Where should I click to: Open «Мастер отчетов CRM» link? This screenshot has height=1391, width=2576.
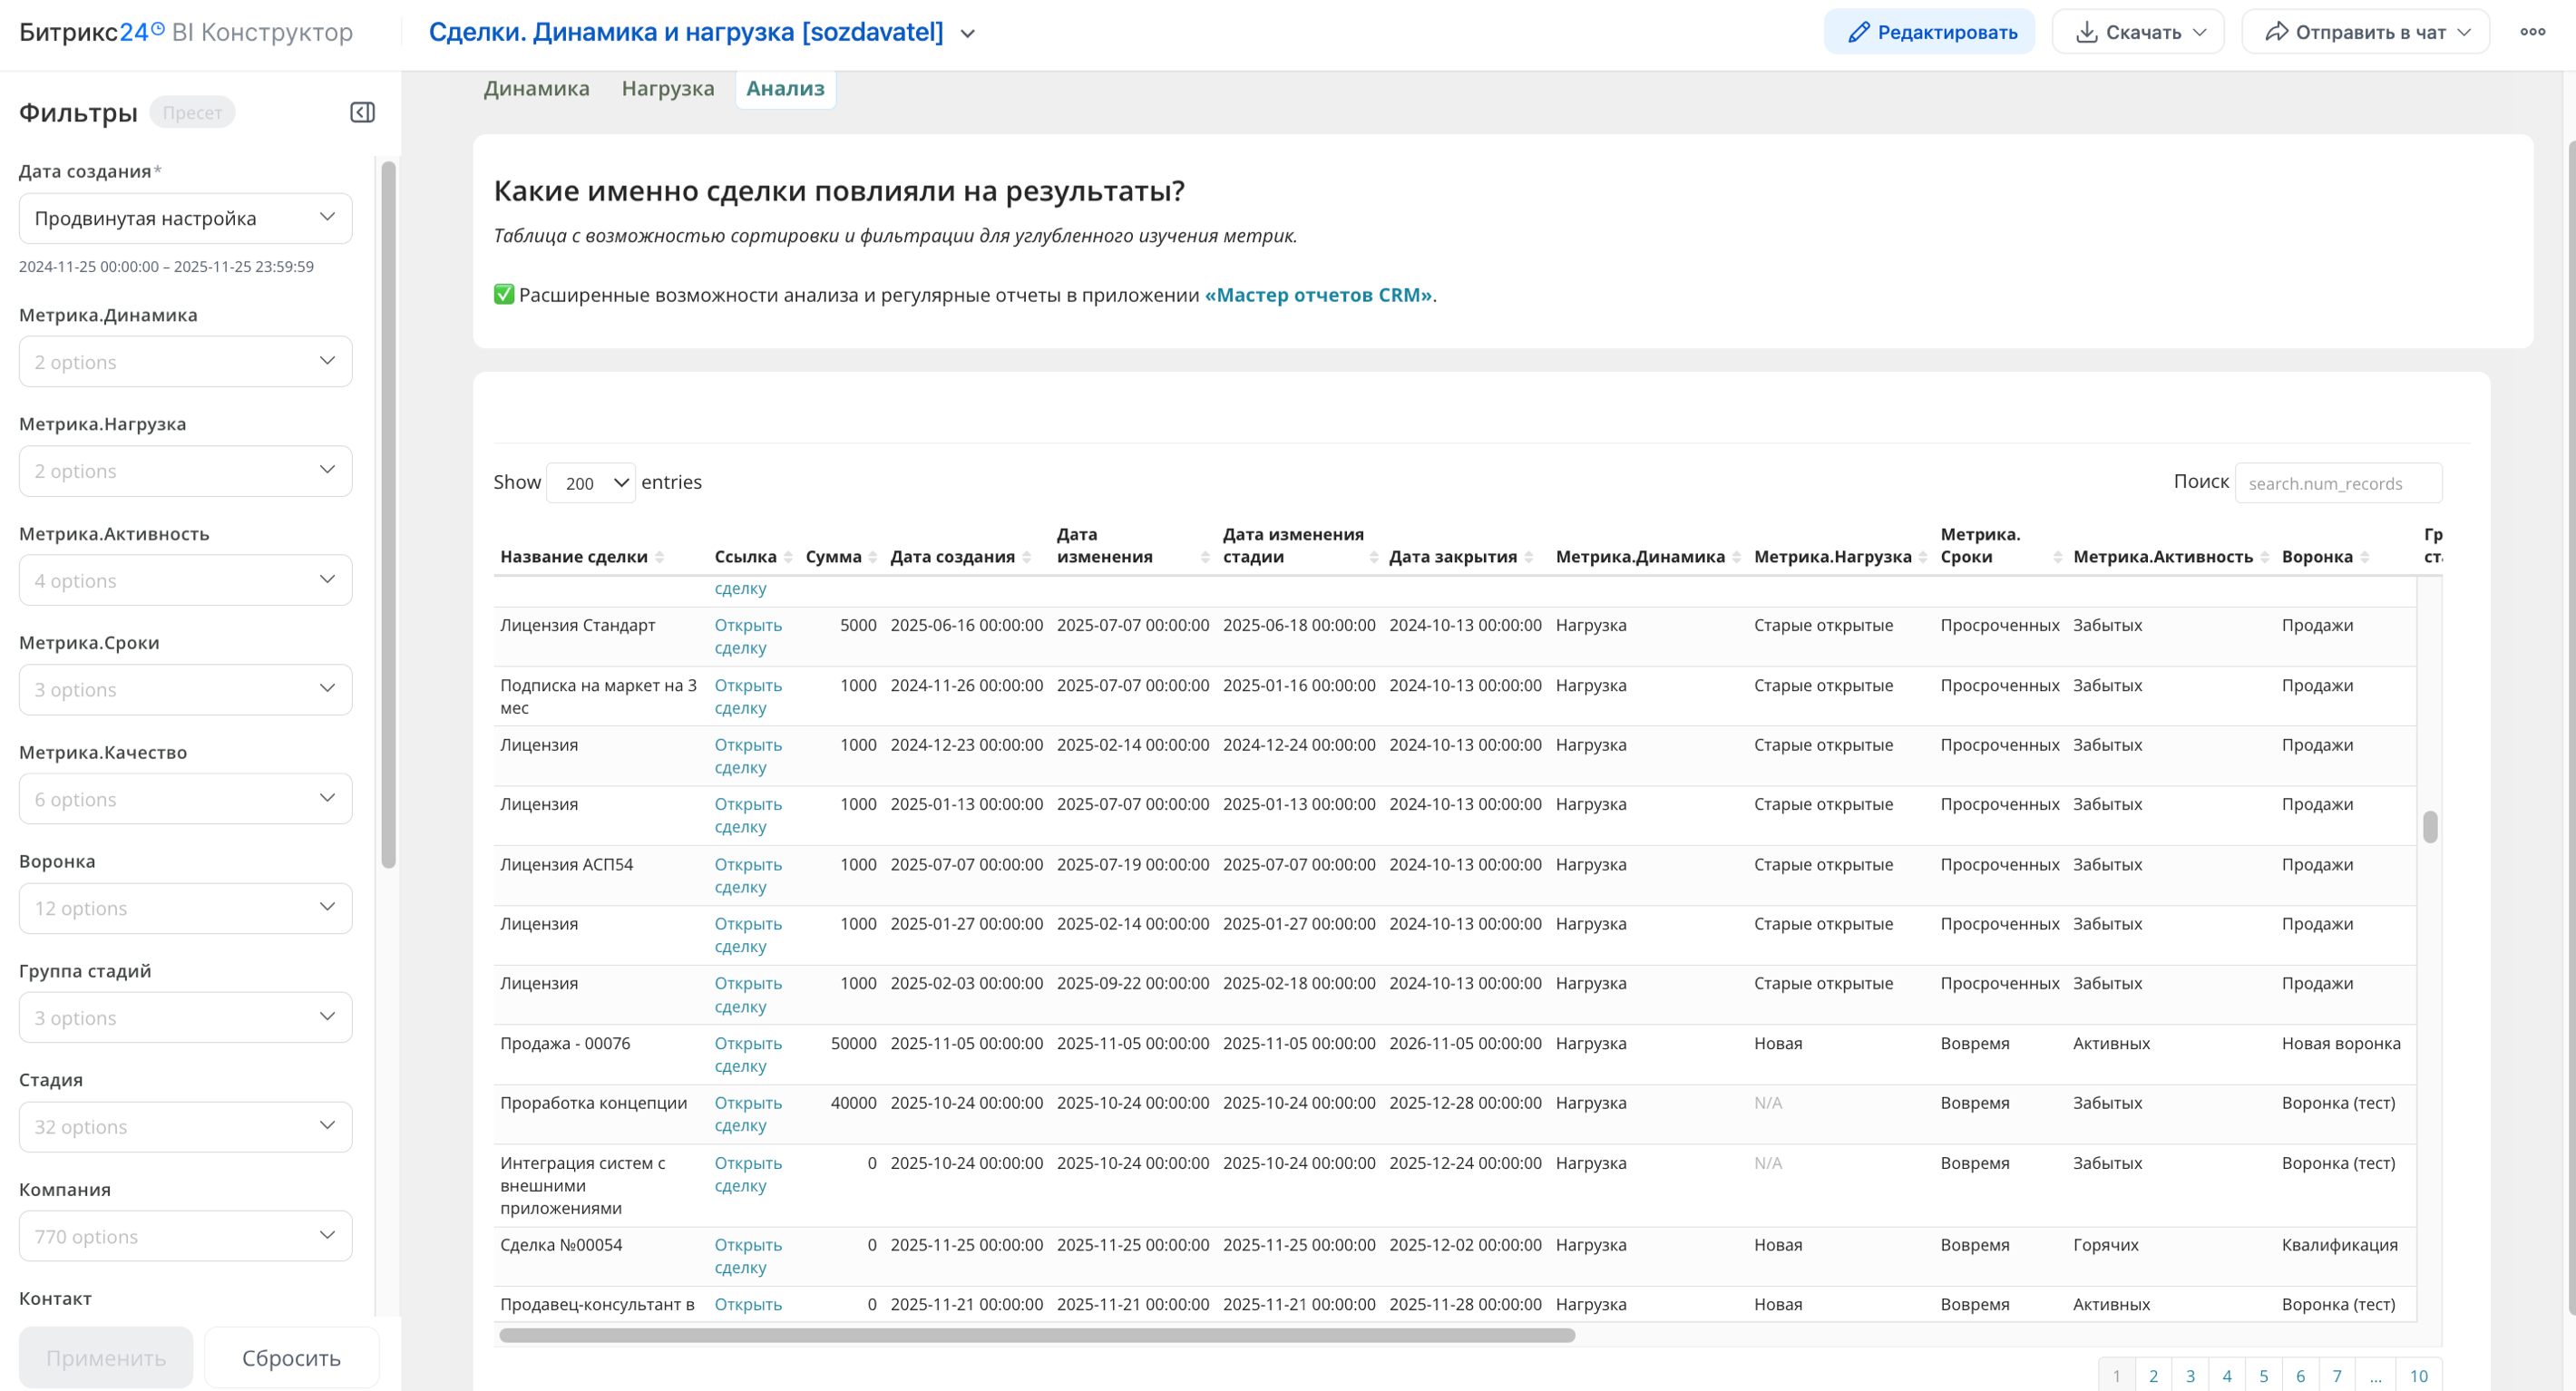pyautogui.click(x=1318, y=295)
